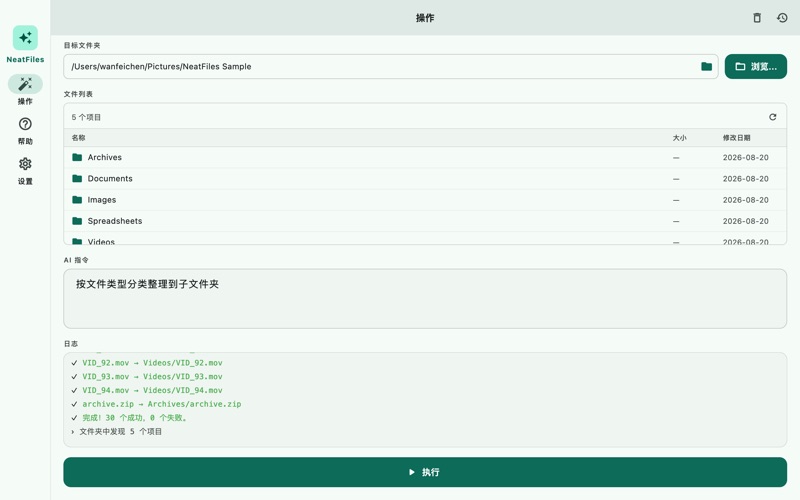Click the trash clear icon in header
The height and width of the screenshot is (500, 800).
coord(757,18)
